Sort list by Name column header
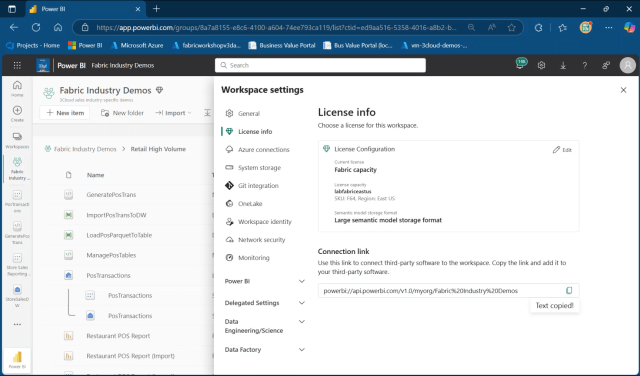Image resolution: width=640 pixels, height=376 pixels. [95, 175]
